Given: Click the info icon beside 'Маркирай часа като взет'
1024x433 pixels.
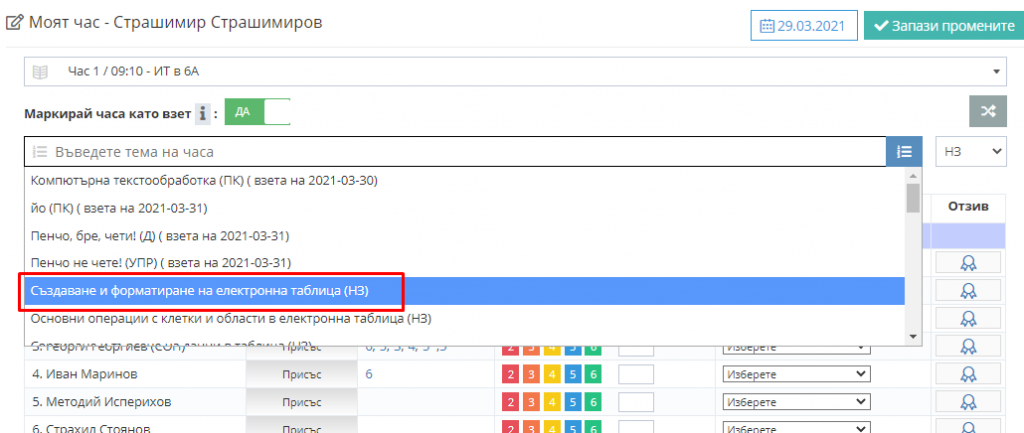Looking at the screenshot, I should pyautogui.click(x=203, y=114).
